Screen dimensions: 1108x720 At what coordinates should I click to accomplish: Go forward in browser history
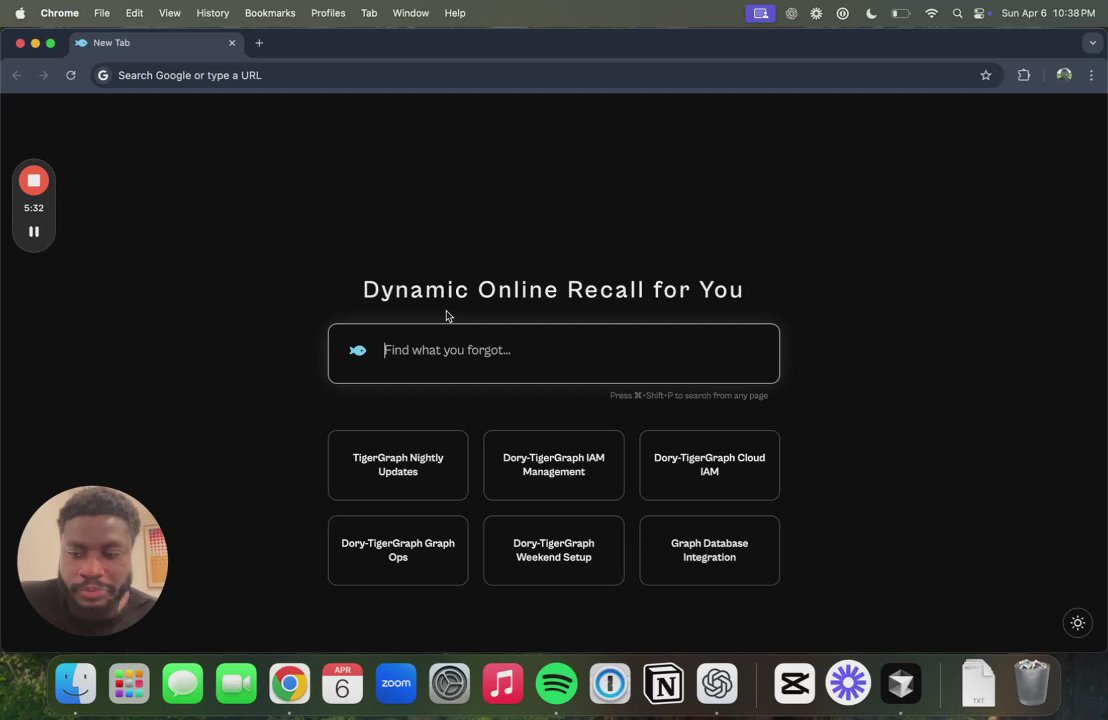(x=44, y=75)
